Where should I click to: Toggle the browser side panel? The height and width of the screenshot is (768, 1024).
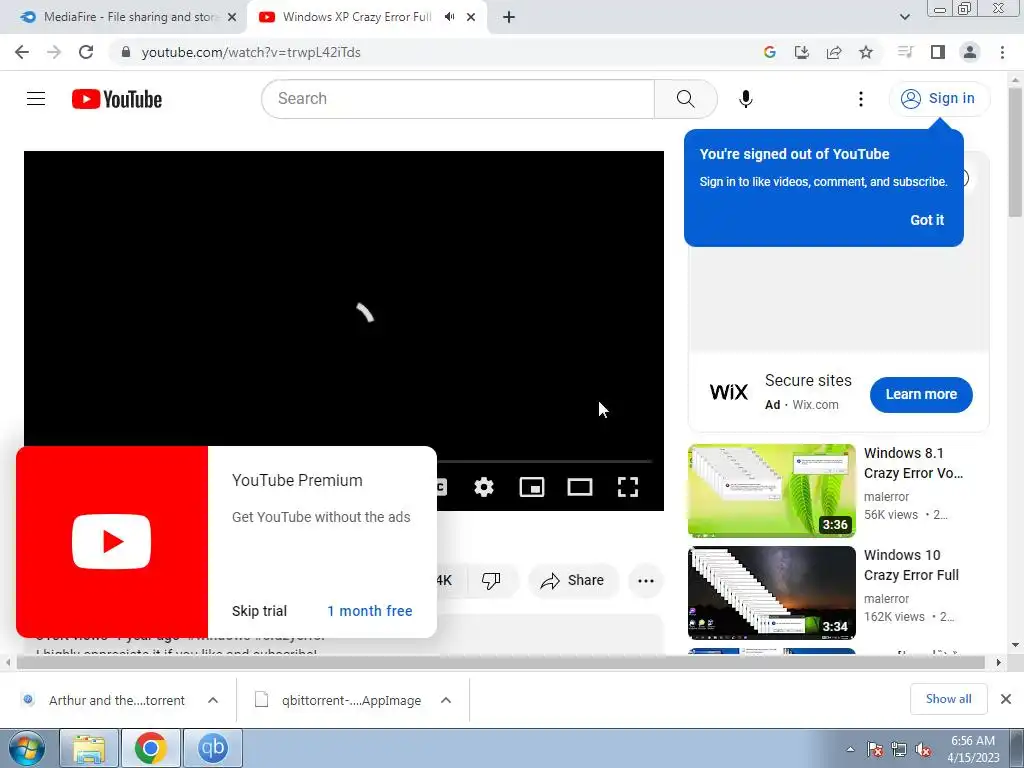938,52
